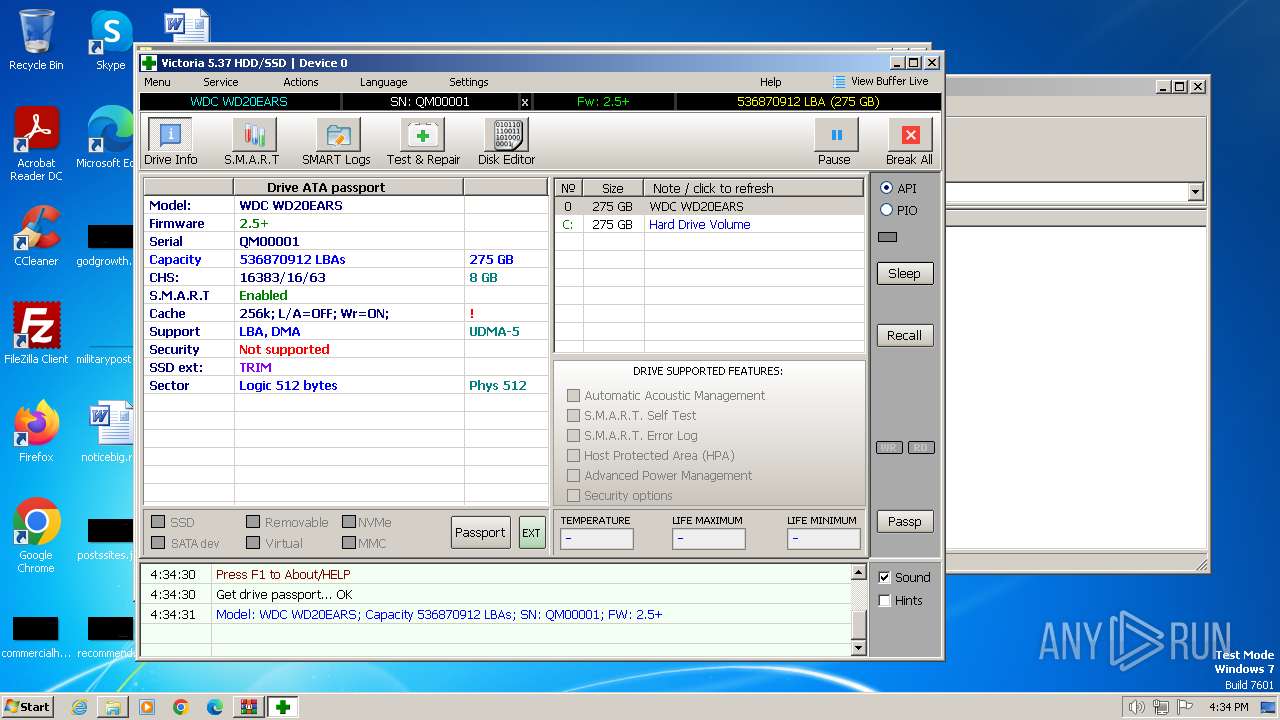
Task: Open noticebig Word document on desktop
Action: (x=108, y=432)
